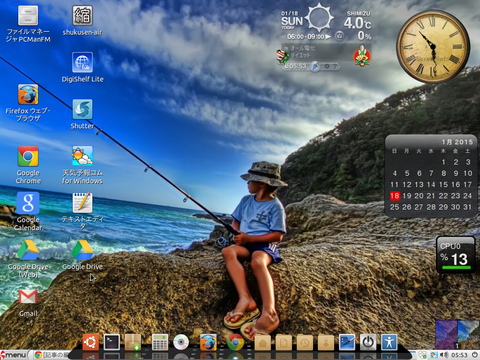Screen dimensions: 480x360
Task: Open the accessibility icon in the dock
Action: pyautogui.click(x=389, y=342)
